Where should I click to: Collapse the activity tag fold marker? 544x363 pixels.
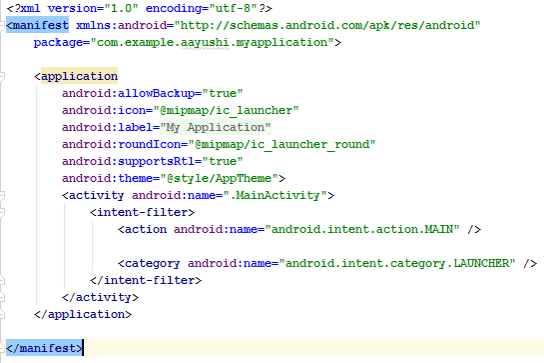[2, 195]
